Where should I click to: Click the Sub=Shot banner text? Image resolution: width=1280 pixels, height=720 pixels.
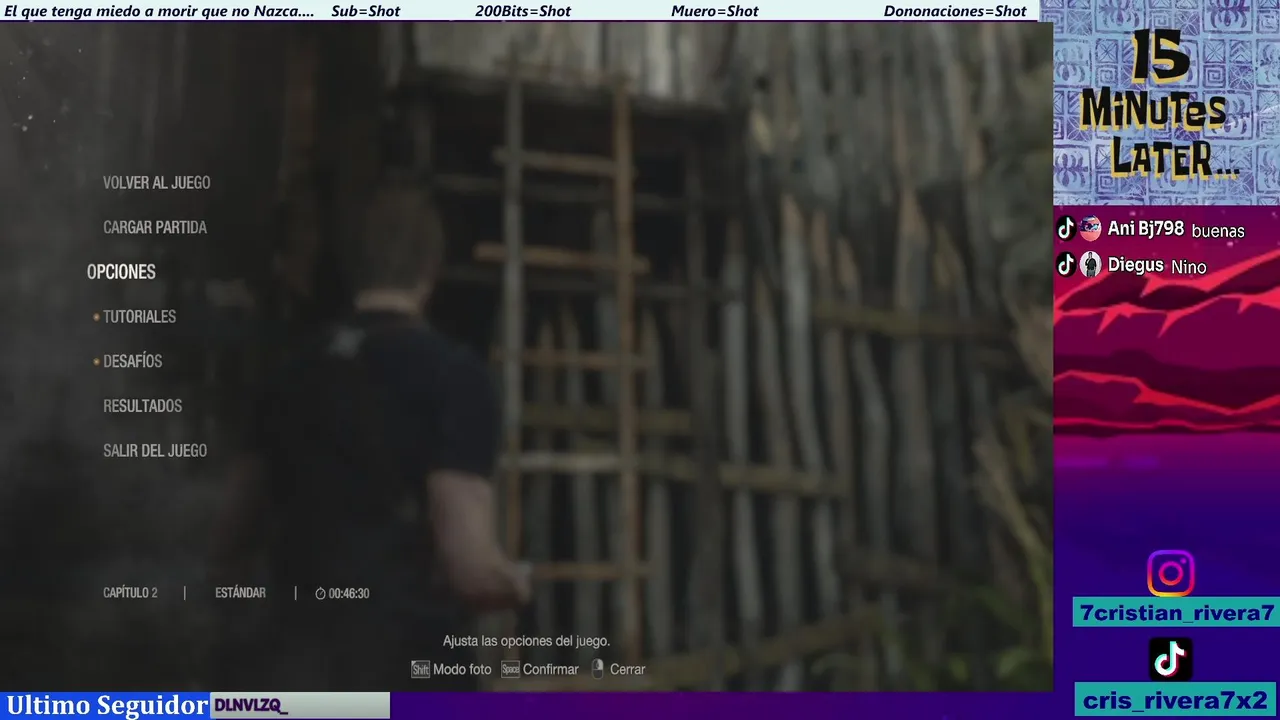click(366, 11)
